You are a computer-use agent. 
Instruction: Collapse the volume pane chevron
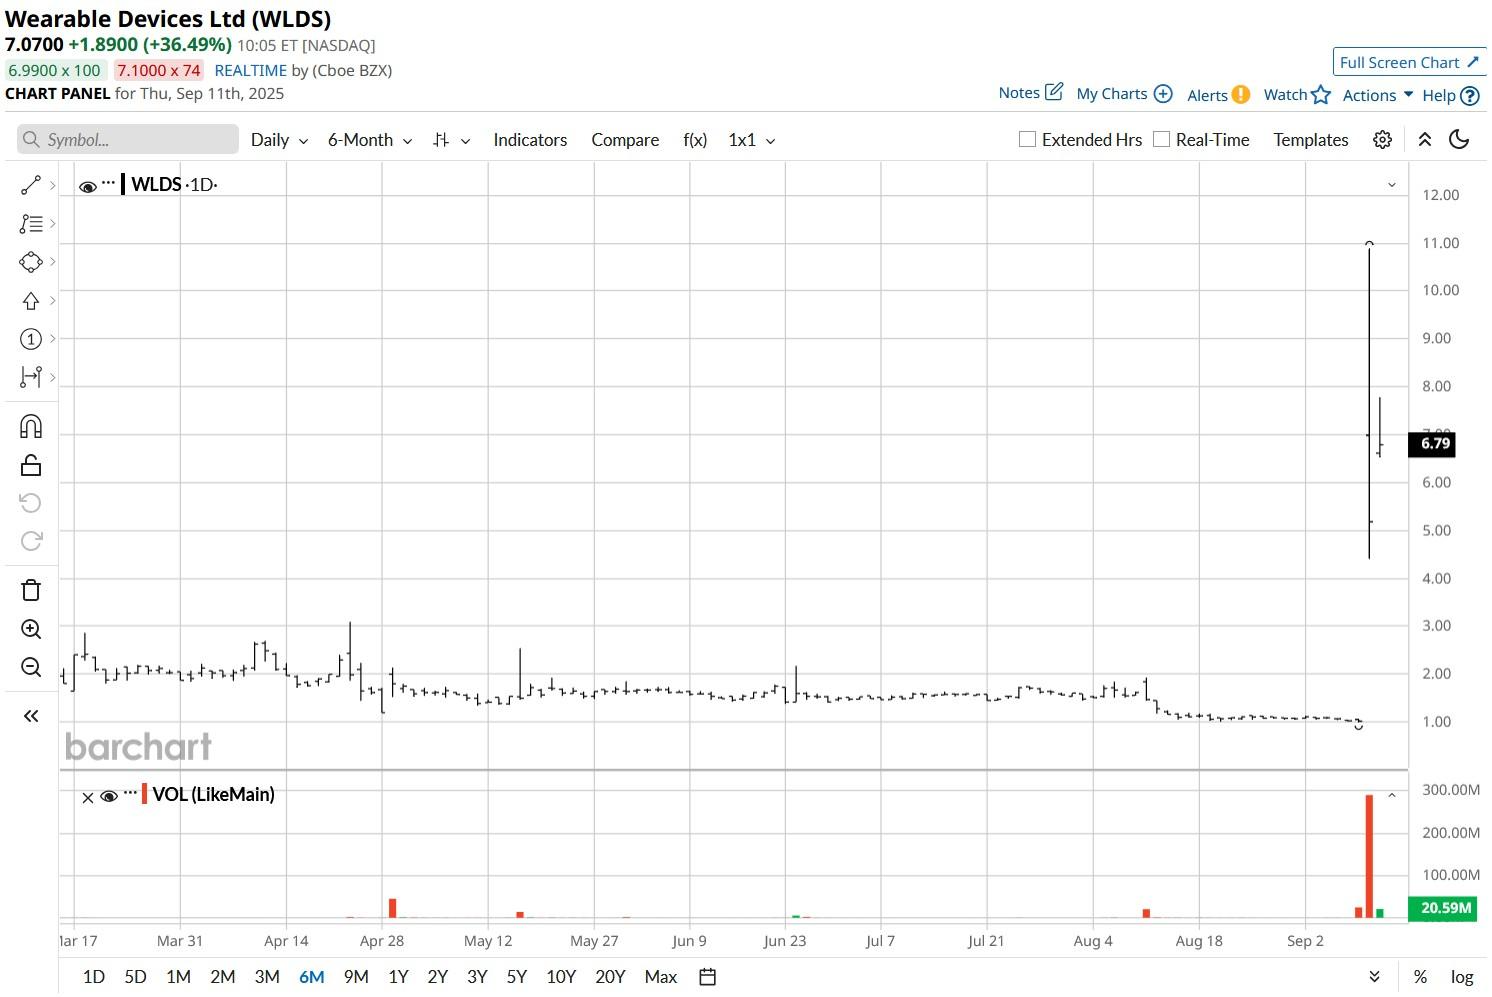click(1391, 796)
